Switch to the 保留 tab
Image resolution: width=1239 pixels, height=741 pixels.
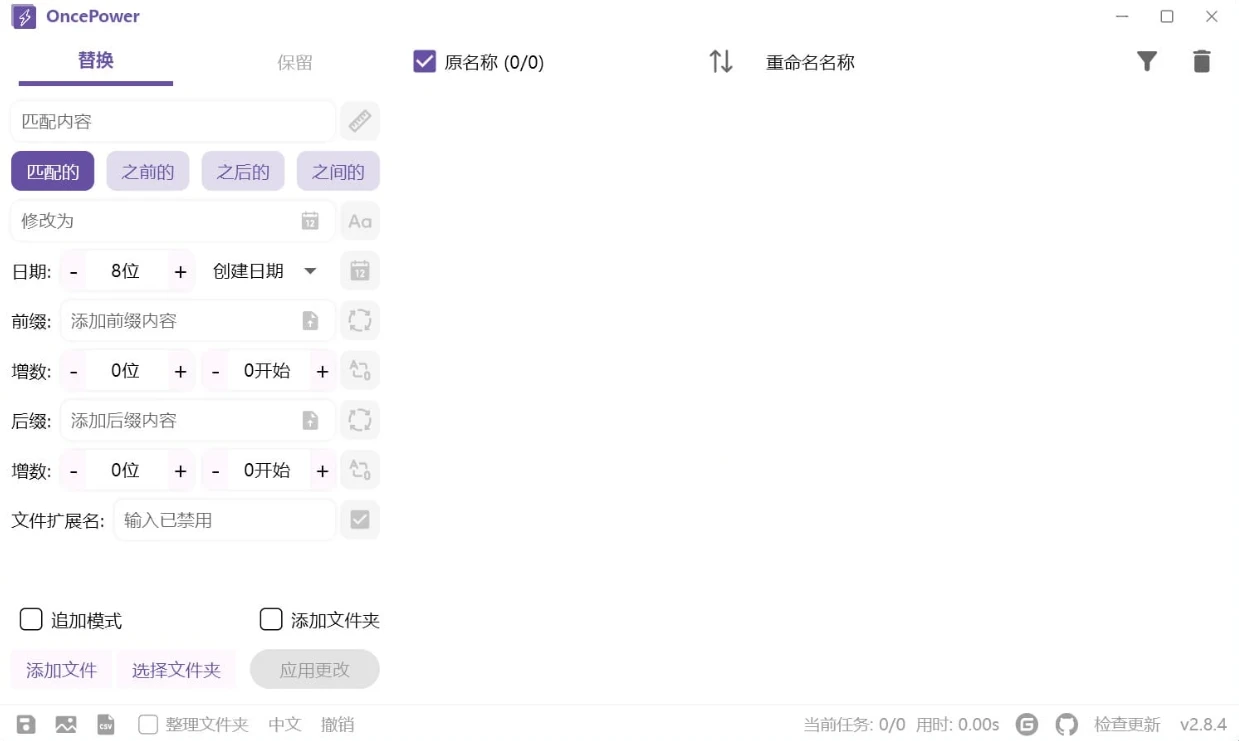pyautogui.click(x=294, y=61)
